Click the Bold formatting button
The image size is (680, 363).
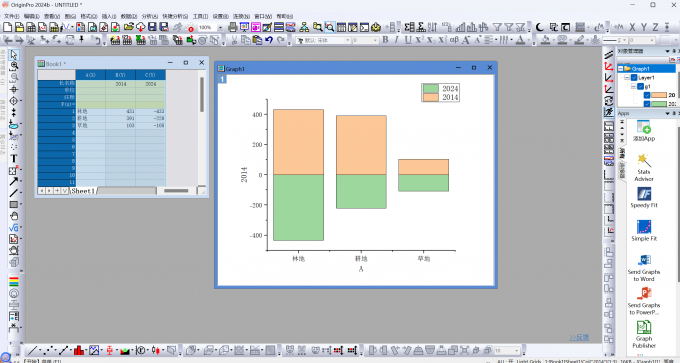pyautogui.click(x=385, y=40)
